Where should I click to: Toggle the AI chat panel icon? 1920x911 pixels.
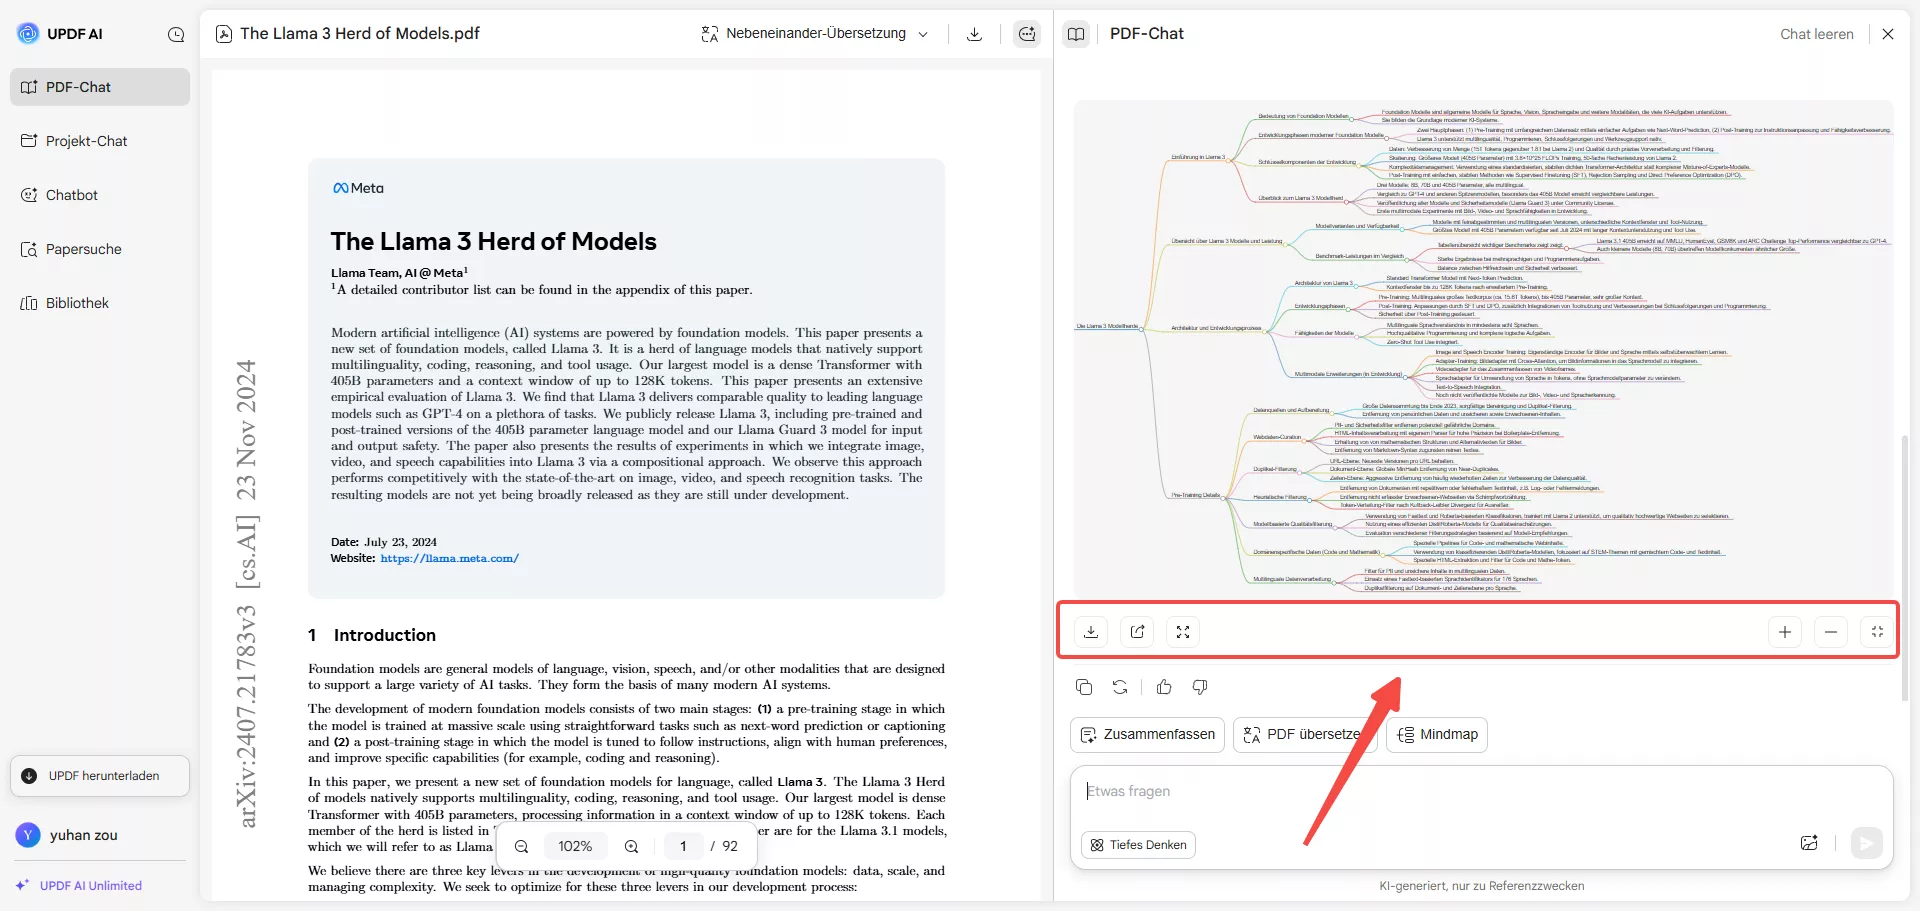click(1027, 34)
